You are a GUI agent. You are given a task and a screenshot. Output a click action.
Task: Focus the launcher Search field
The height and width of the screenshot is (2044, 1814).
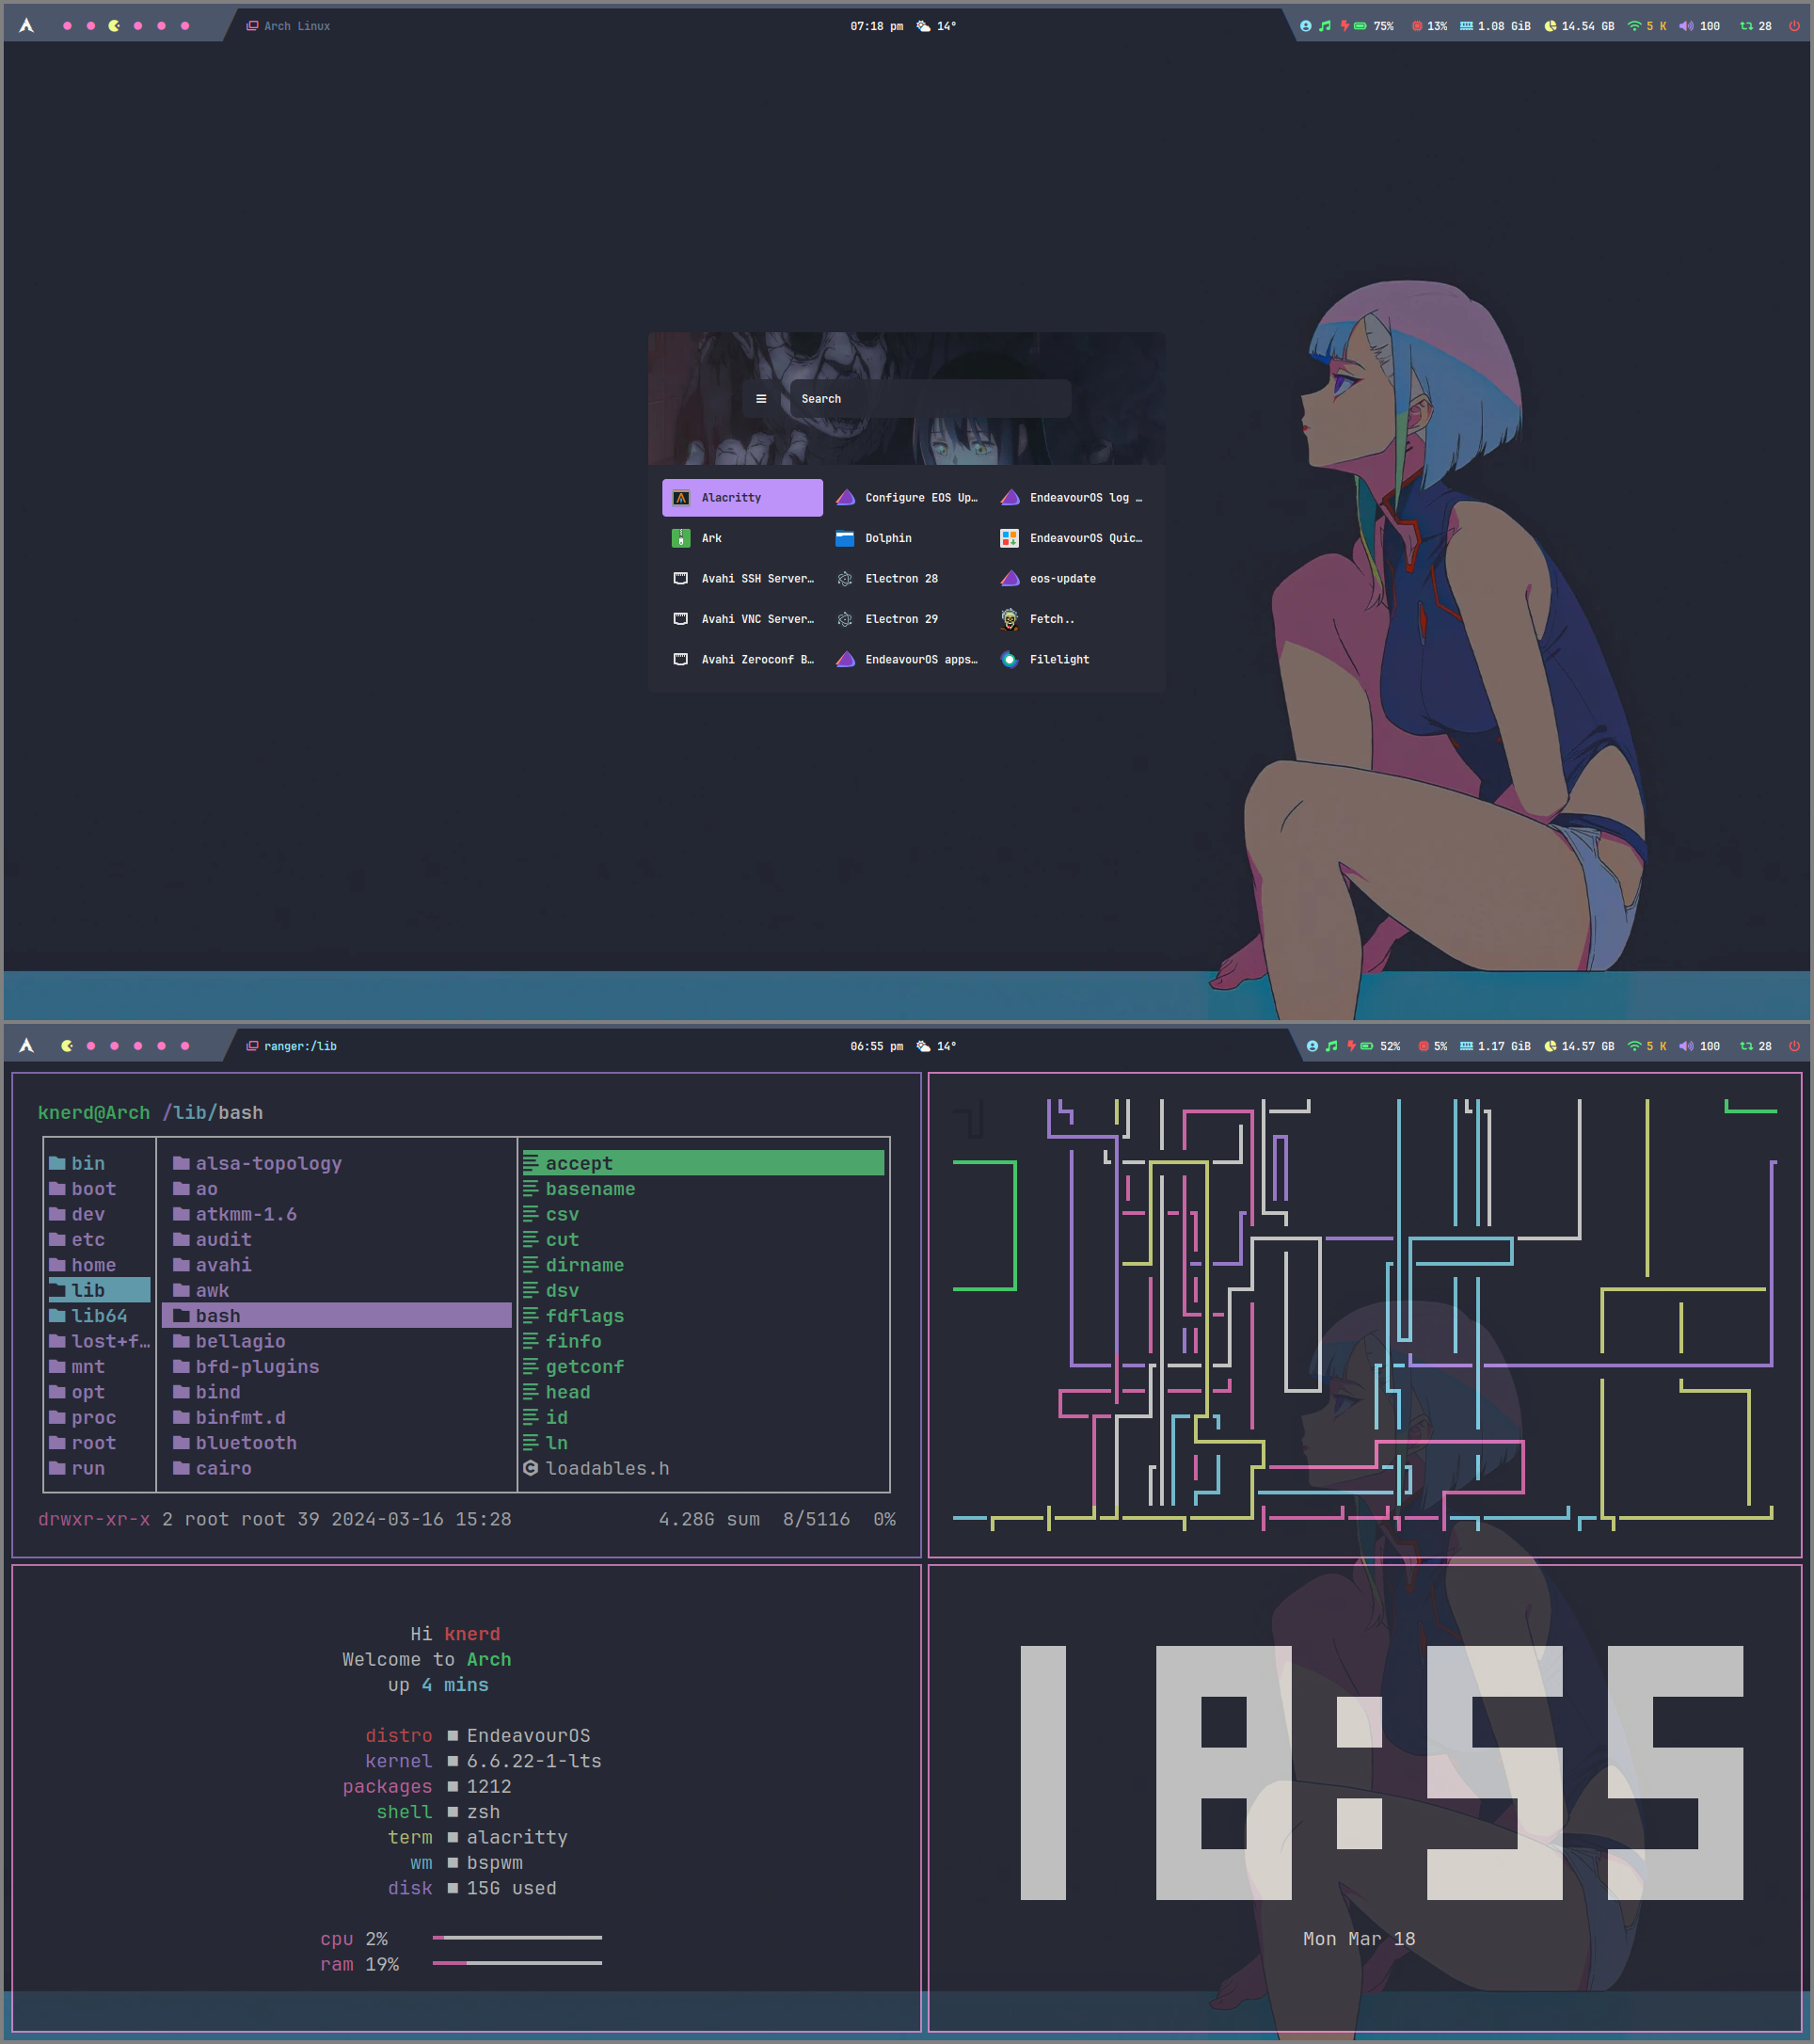point(930,399)
